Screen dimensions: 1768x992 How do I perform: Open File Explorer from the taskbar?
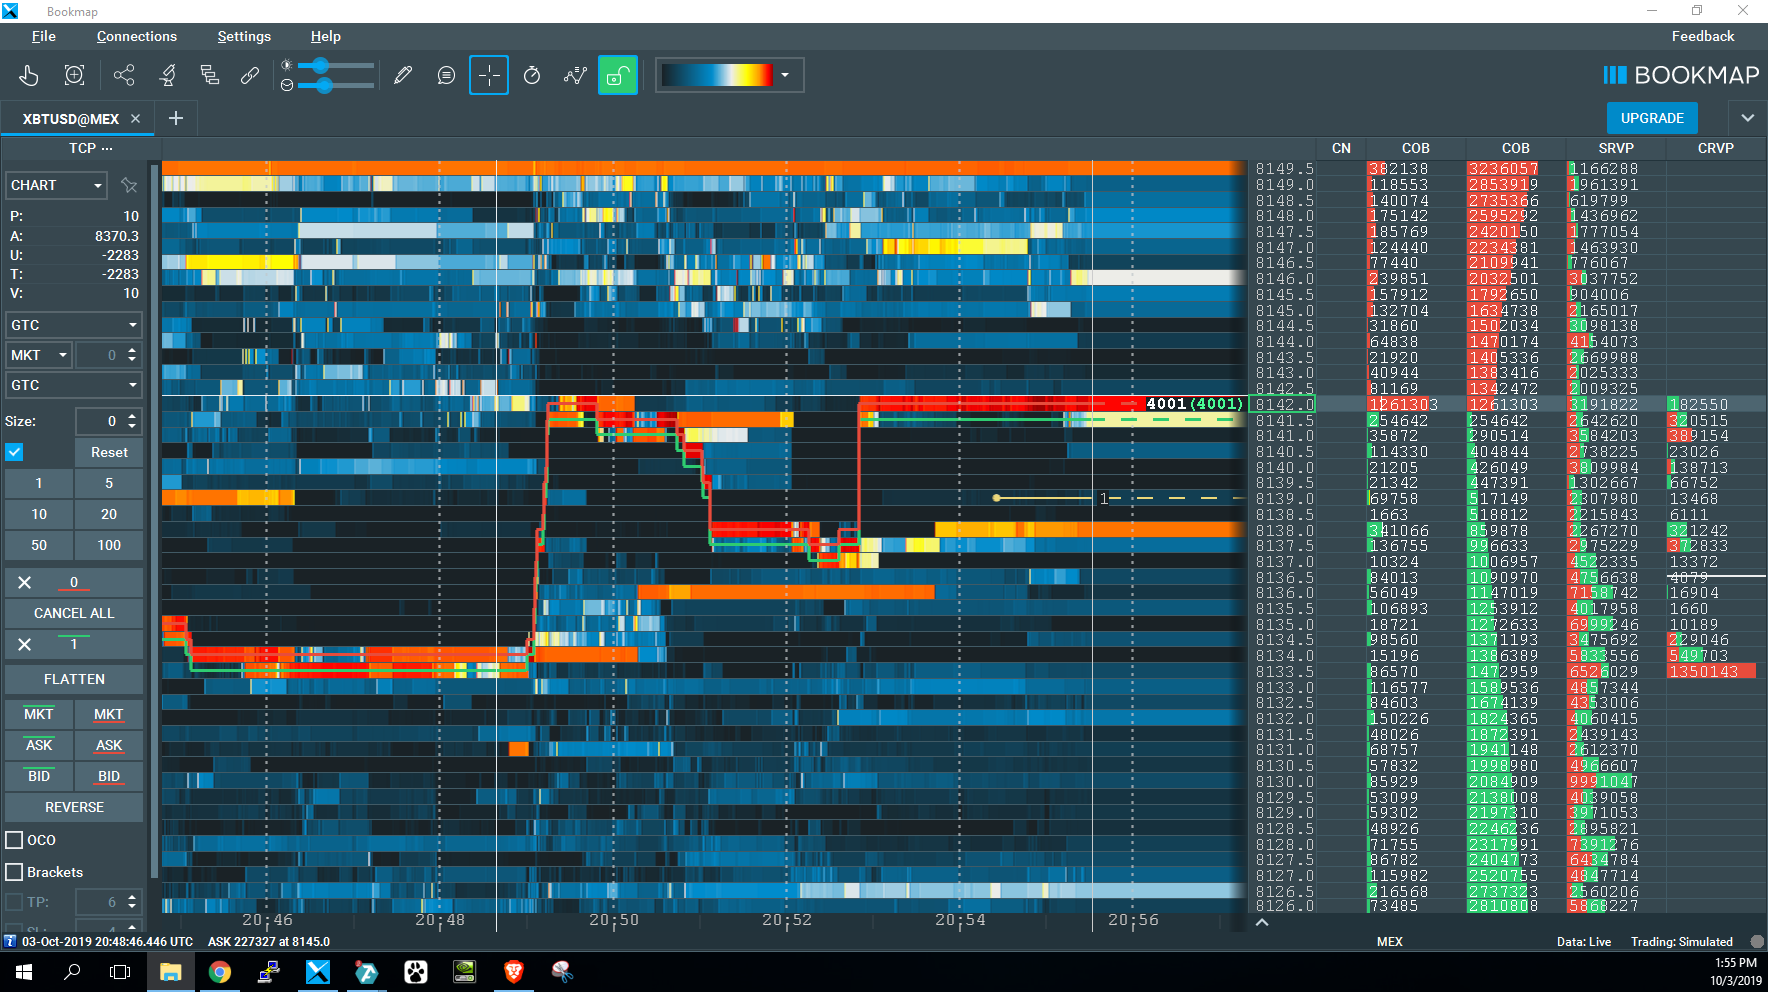click(171, 971)
